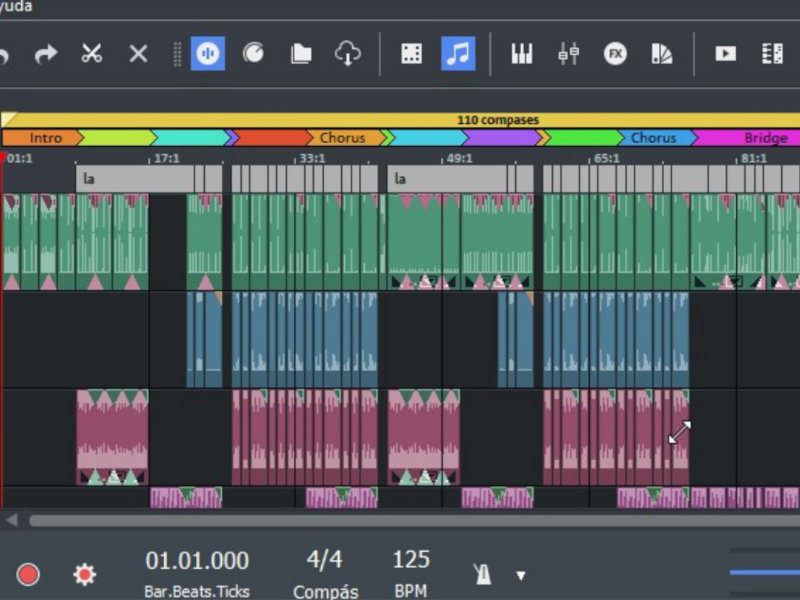
Task: Click the cloud download icon
Action: pyautogui.click(x=347, y=54)
